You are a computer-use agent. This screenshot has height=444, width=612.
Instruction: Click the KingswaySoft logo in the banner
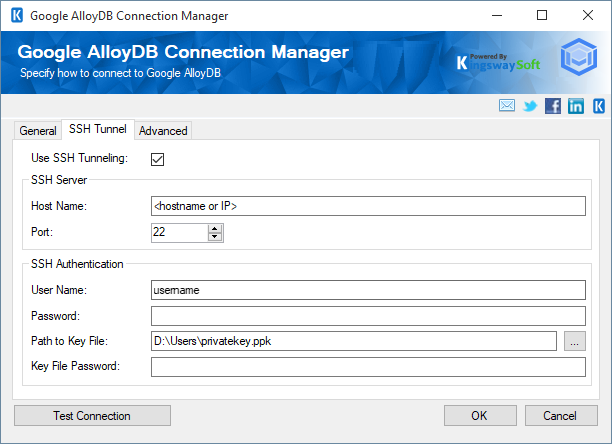click(x=498, y=63)
